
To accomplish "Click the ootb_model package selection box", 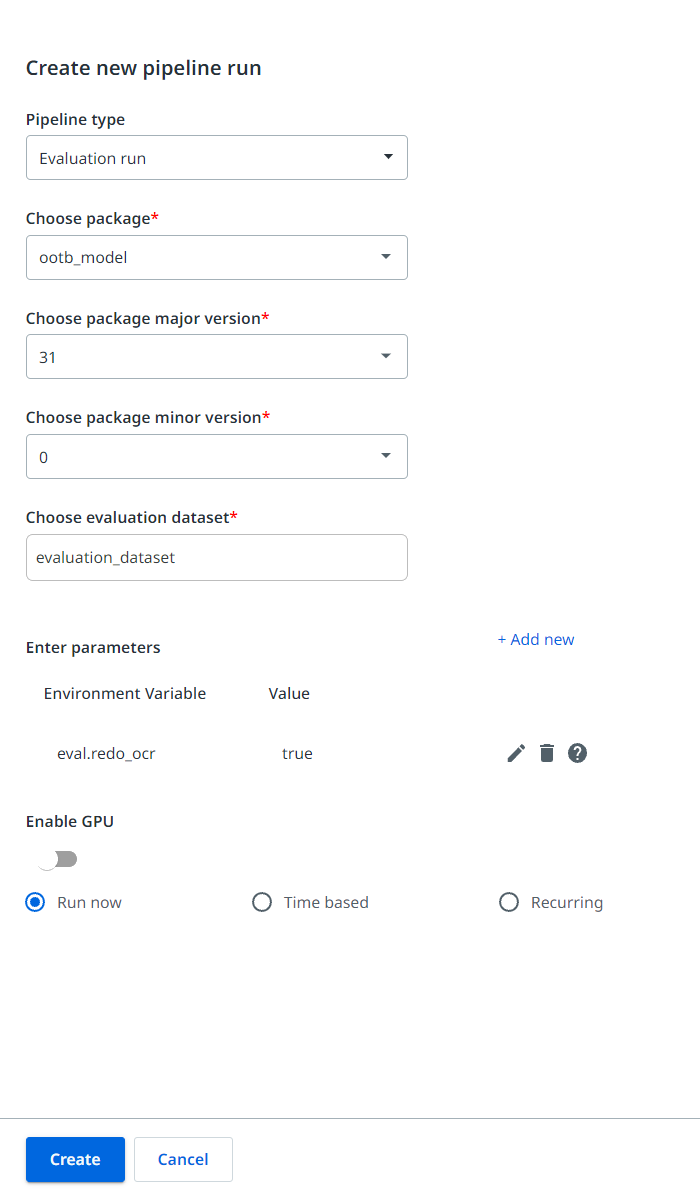I will point(216,257).
